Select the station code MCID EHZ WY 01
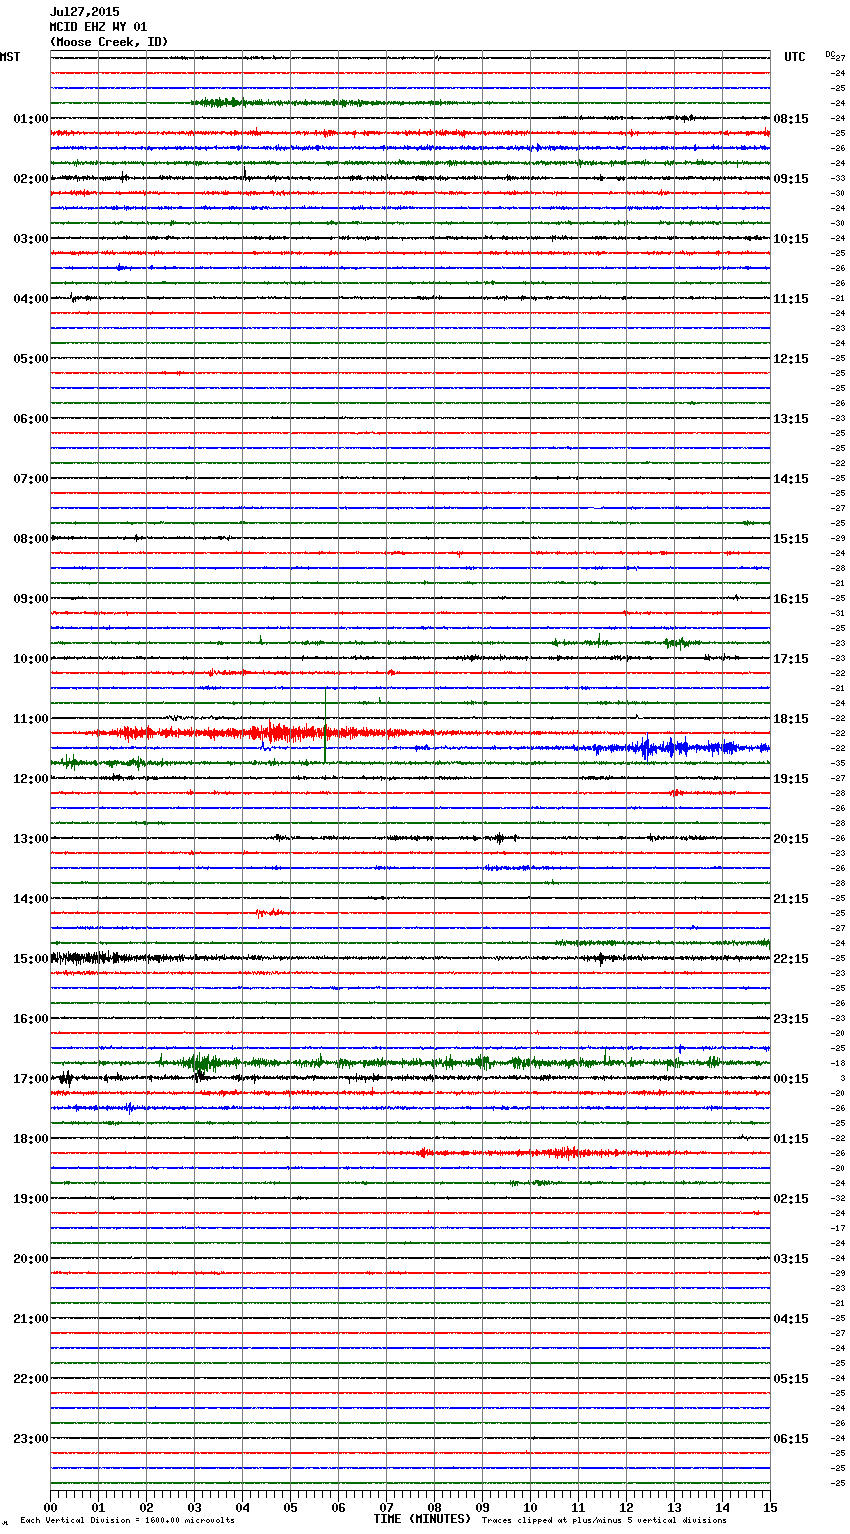This screenshot has height=1534, width=850. 98,27
